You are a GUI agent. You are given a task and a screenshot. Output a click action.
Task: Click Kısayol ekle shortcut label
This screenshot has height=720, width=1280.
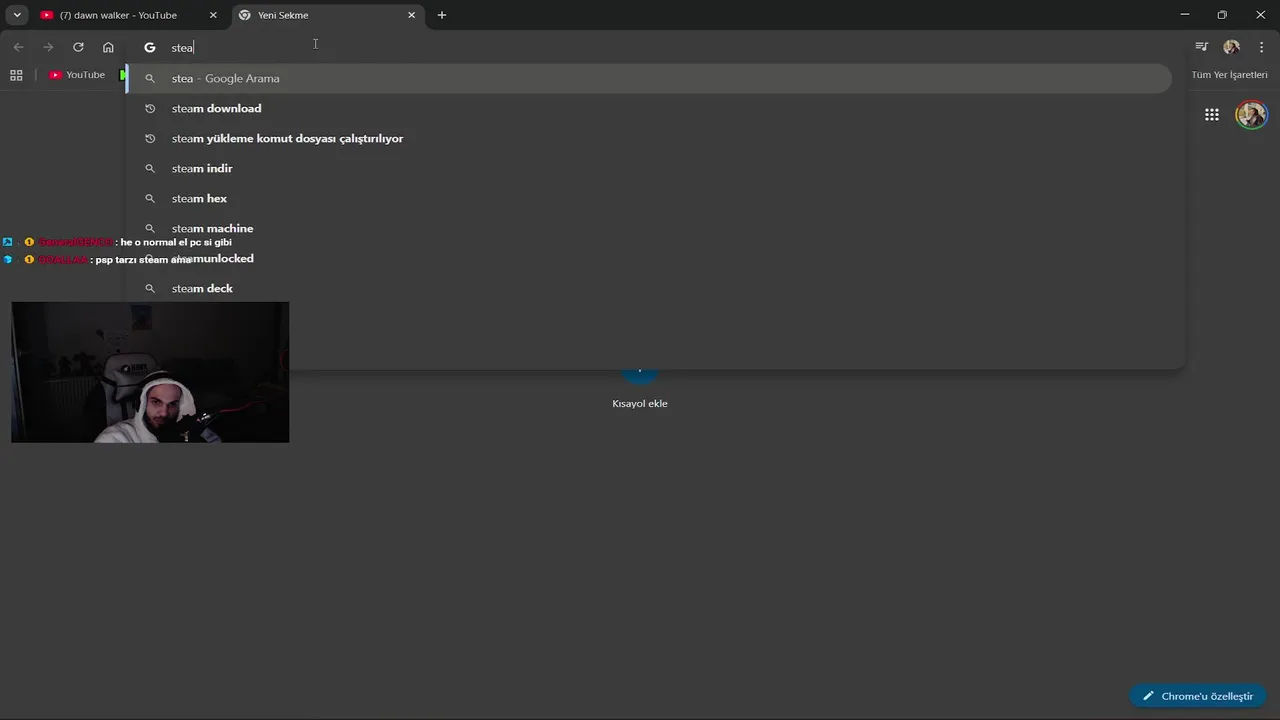click(640, 404)
